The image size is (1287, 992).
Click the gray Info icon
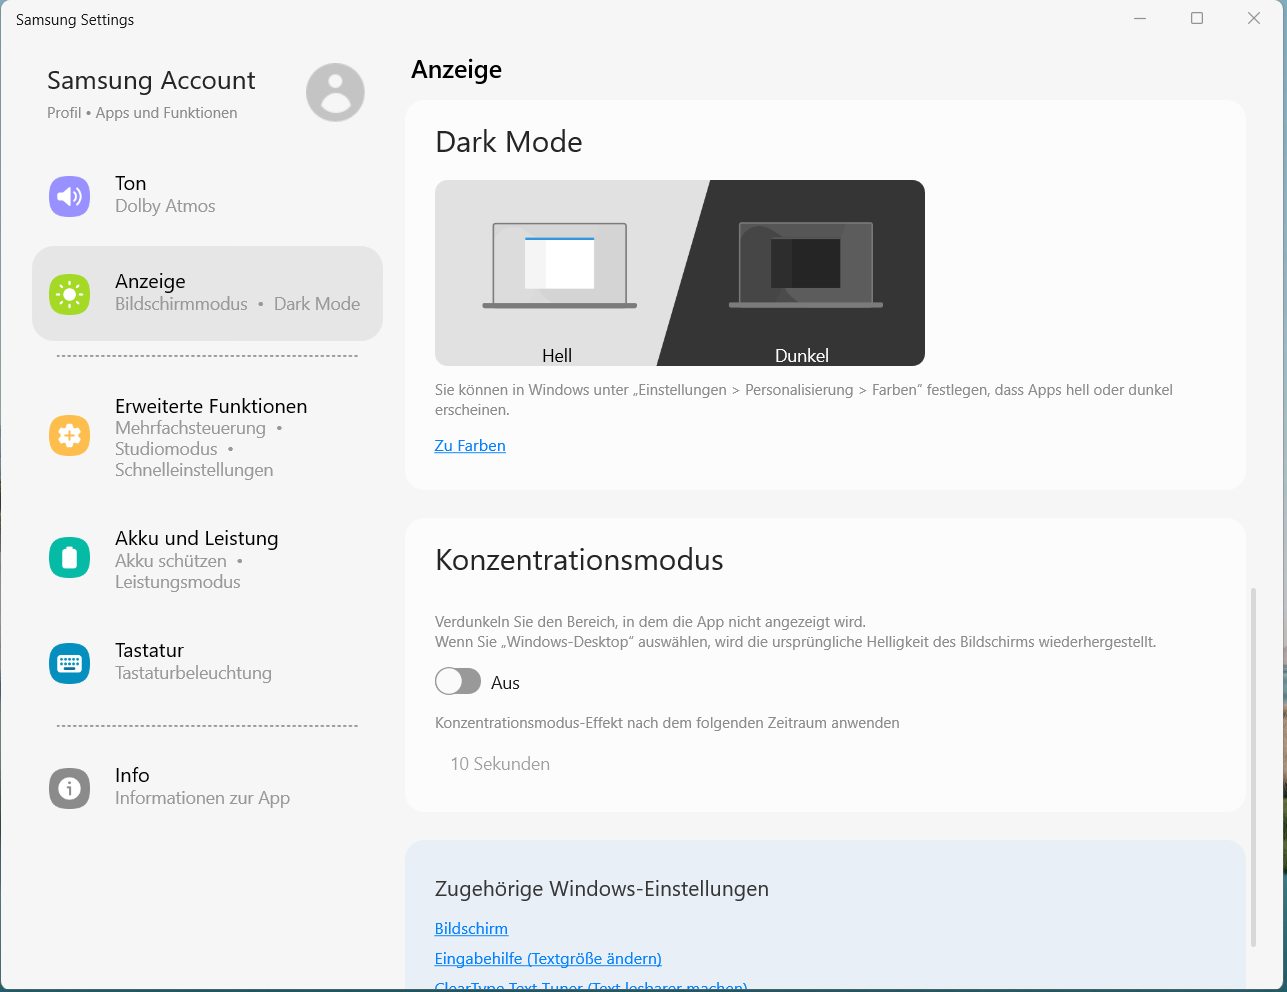(x=69, y=787)
